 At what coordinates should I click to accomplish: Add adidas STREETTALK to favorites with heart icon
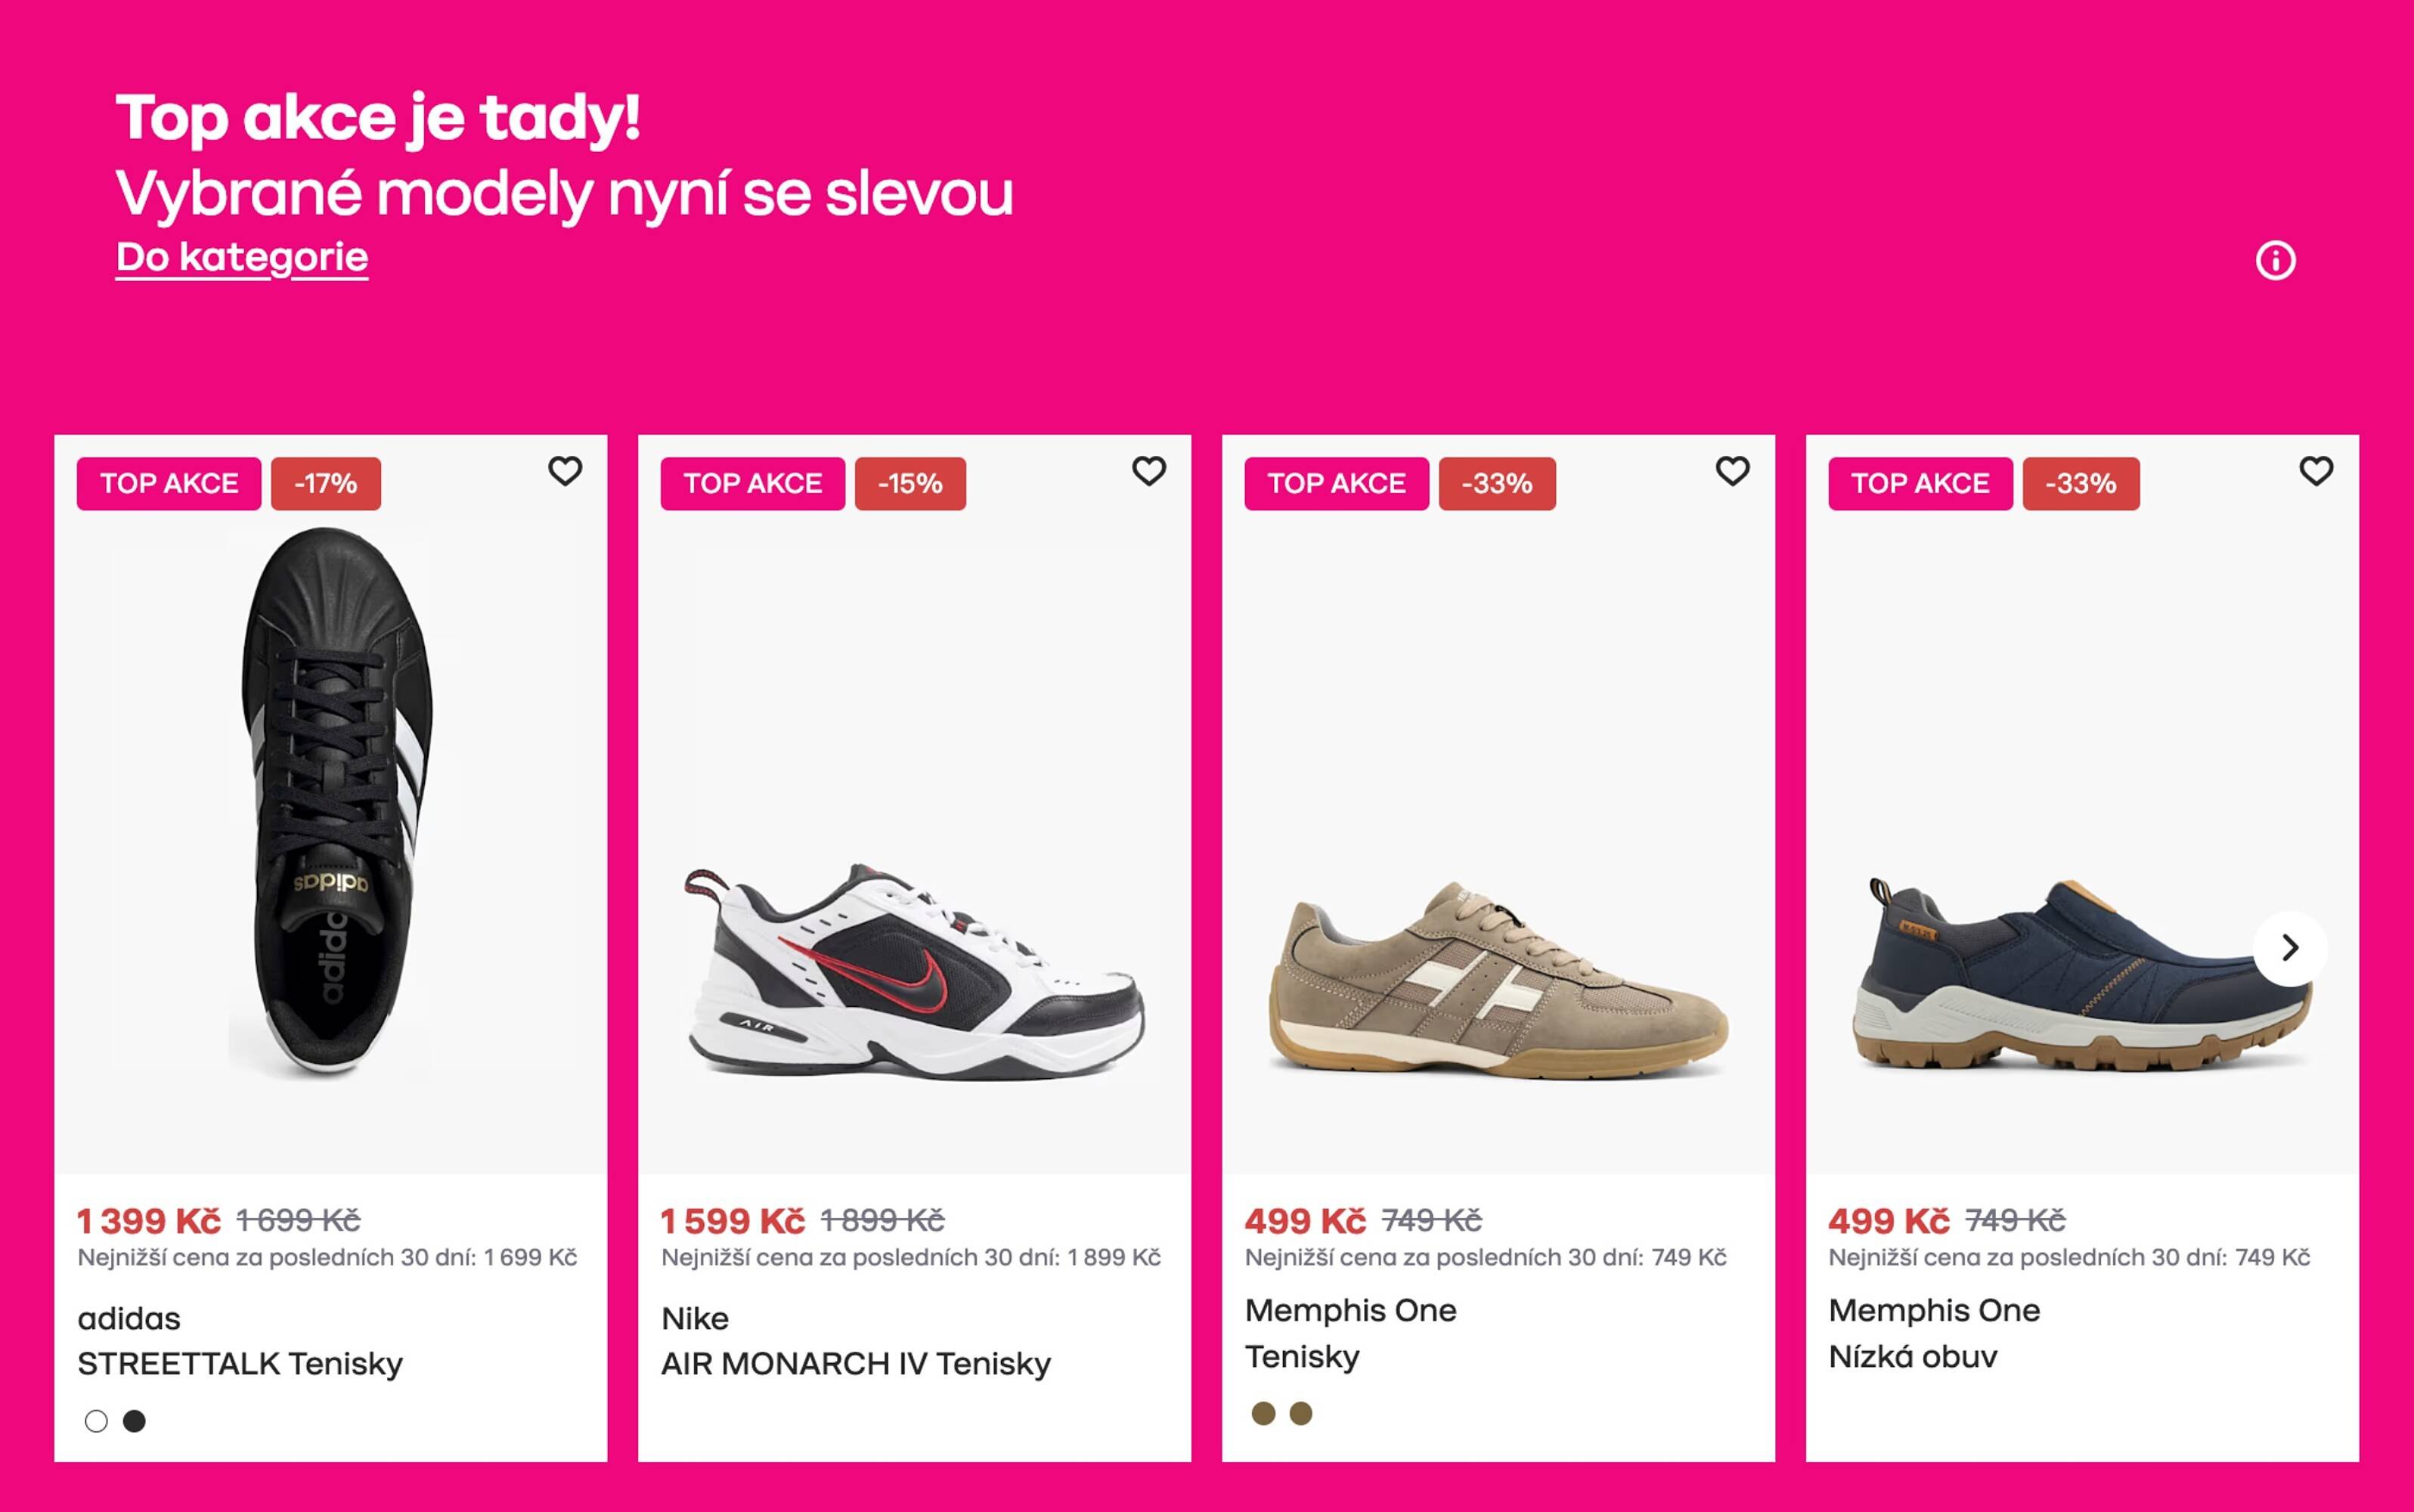click(x=565, y=471)
